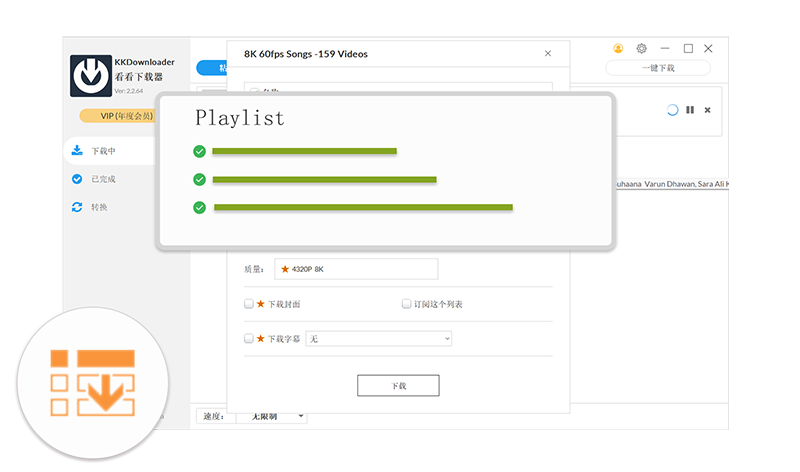This screenshot has width=800, height=472.
Task: Toggle the 下载字幕 checkbox
Action: coord(249,339)
